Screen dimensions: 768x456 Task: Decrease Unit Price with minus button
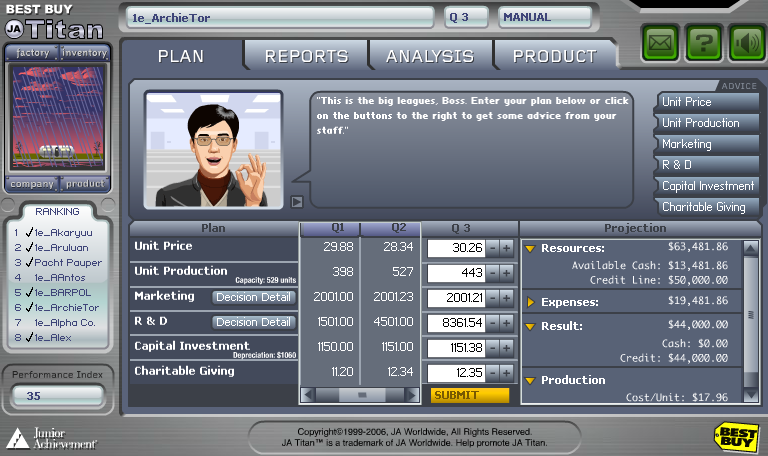(493, 248)
